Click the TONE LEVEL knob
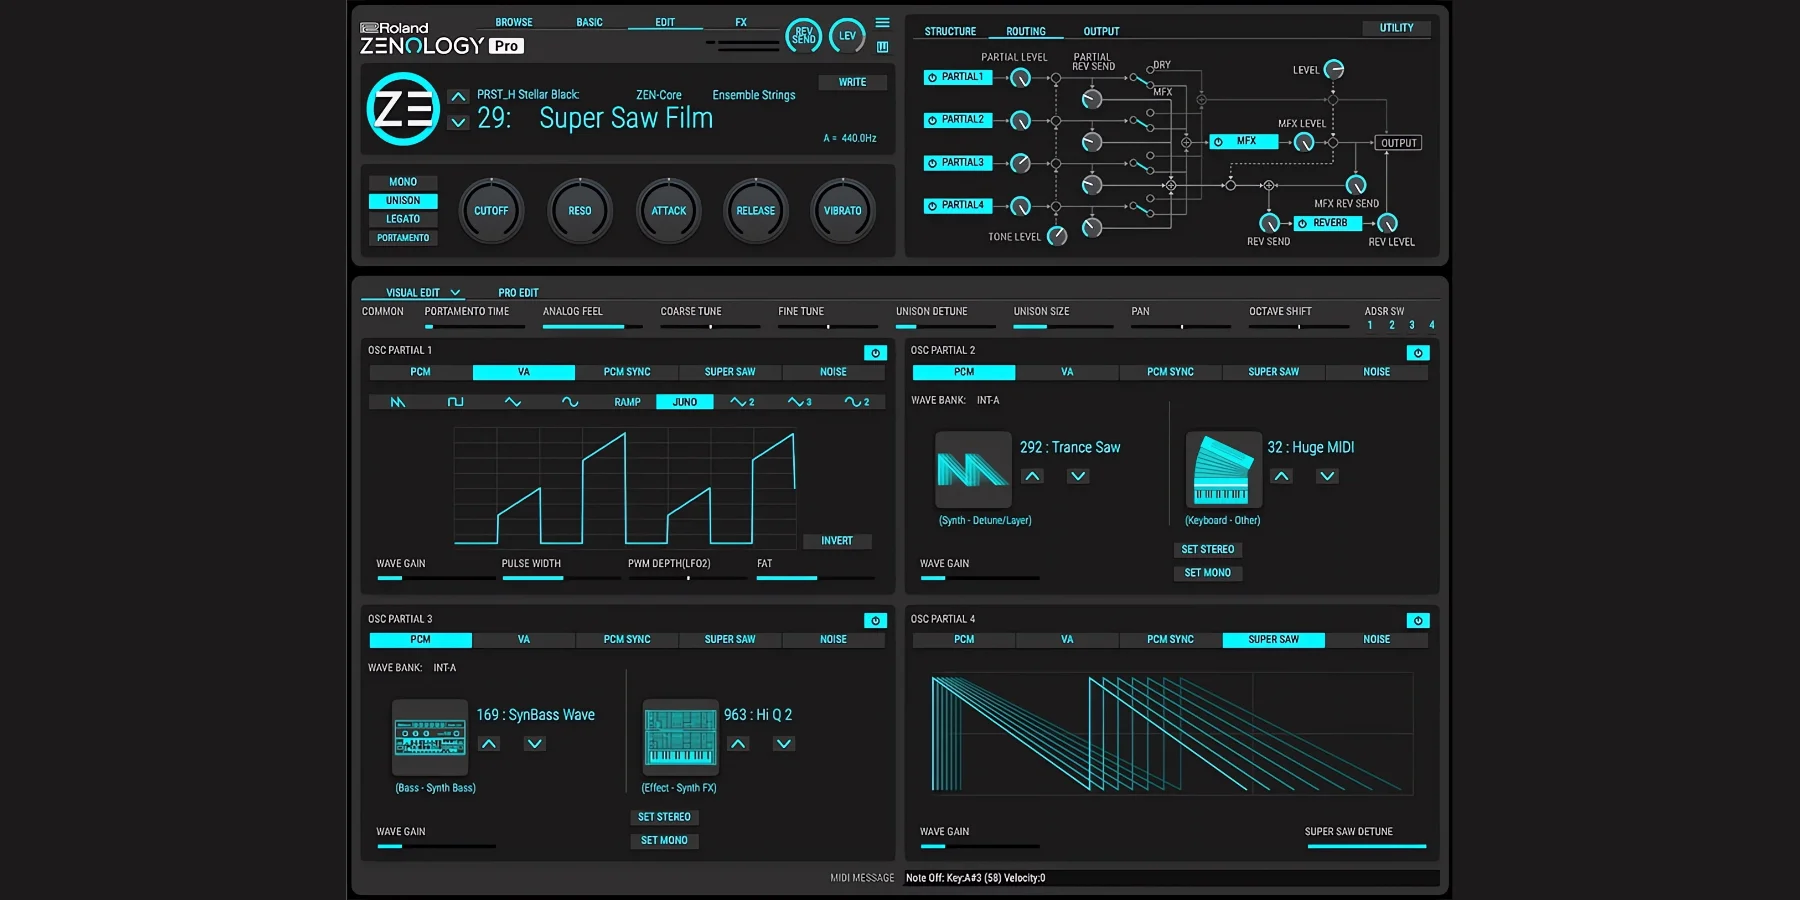Image resolution: width=1800 pixels, height=900 pixels. tap(1057, 236)
